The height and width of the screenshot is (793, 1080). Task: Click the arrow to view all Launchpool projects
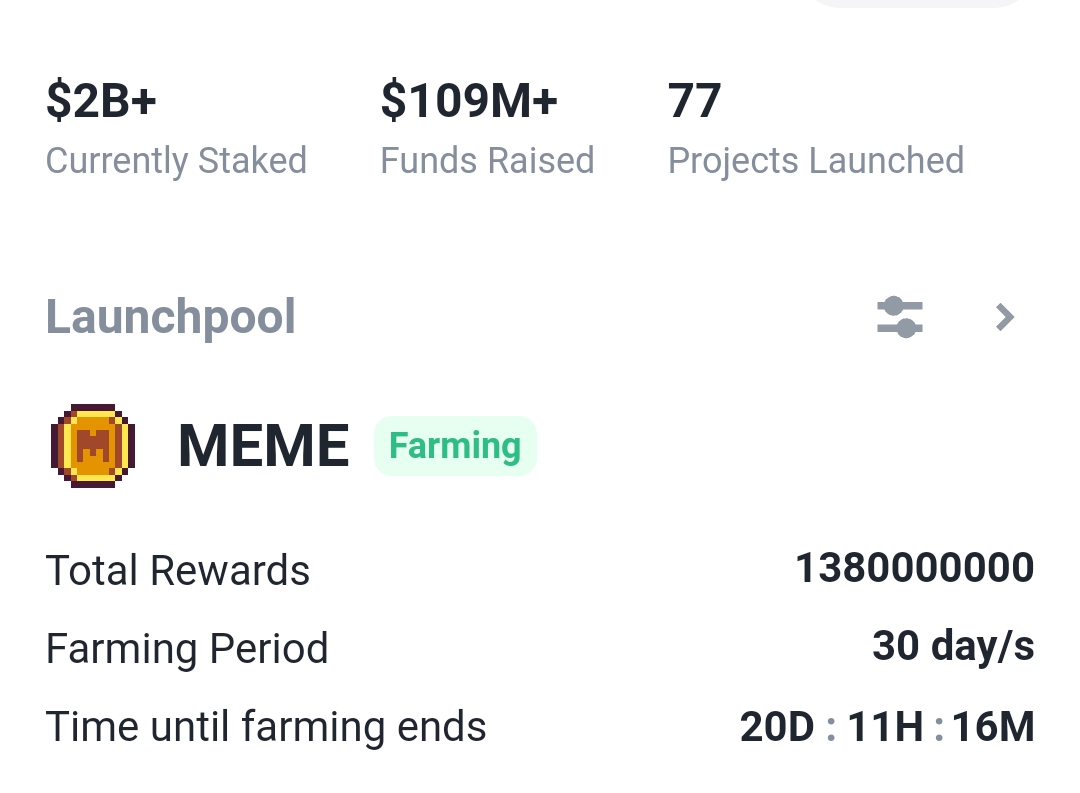1004,317
